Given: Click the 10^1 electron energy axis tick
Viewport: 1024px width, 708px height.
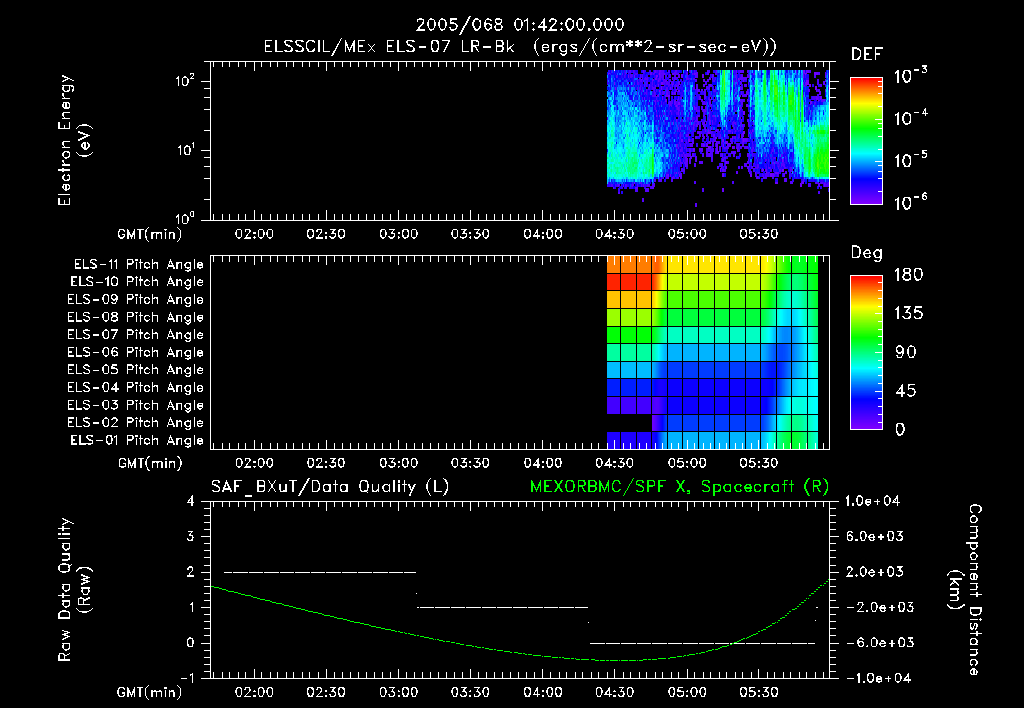Looking at the screenshot, I should [x=185, y=150].
